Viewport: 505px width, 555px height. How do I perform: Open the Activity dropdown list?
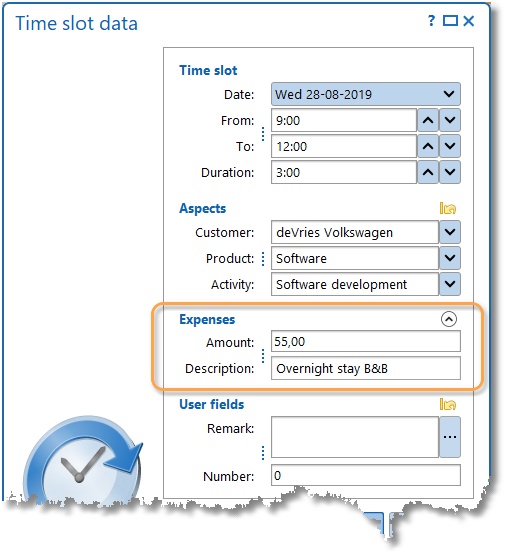pyautogui.click(x=450, y=284)
